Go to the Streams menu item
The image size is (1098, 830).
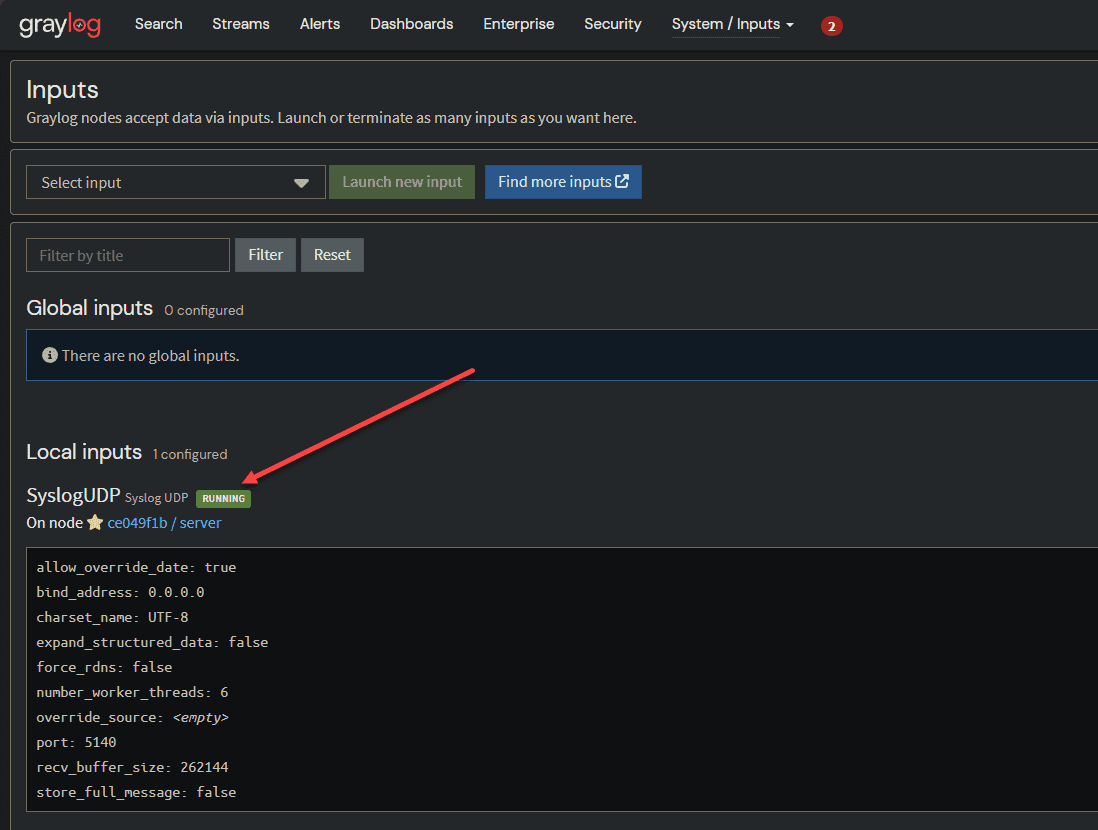[240, 24]
